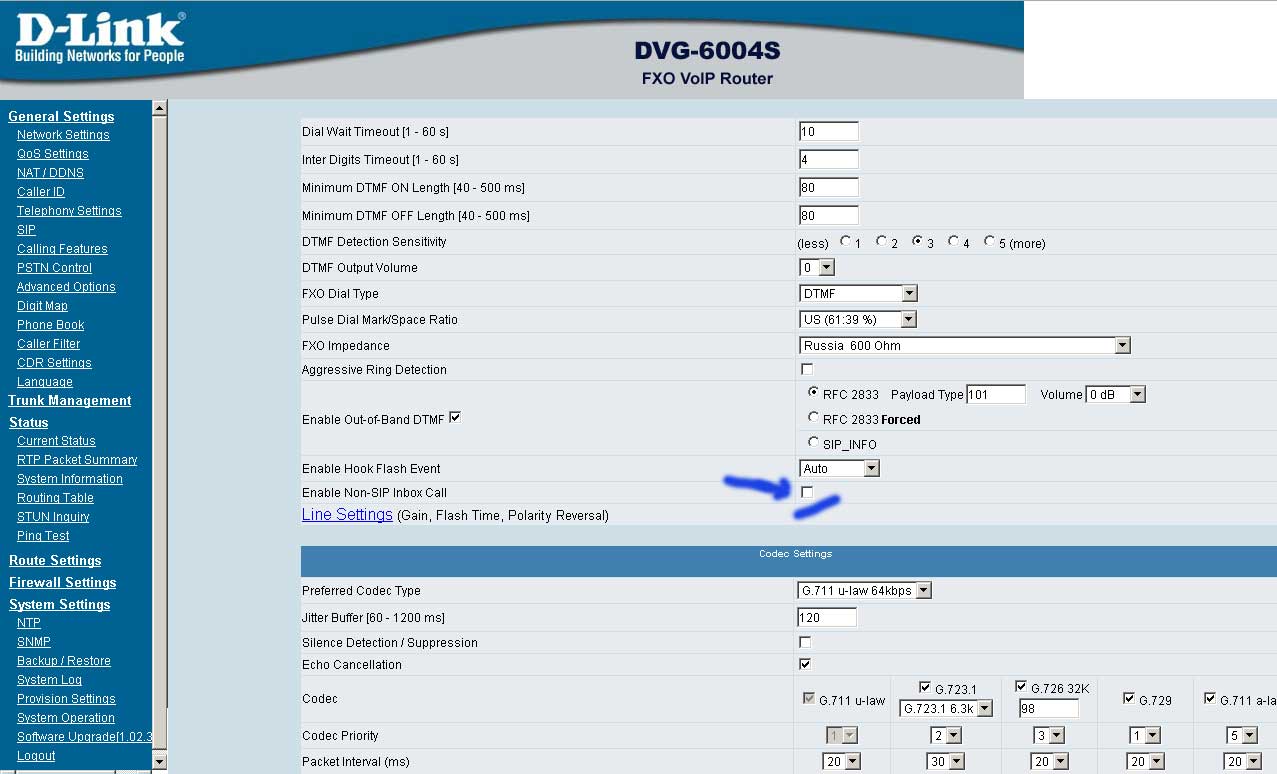Click Jitter Buffer input field

click(x=827, y=618)
